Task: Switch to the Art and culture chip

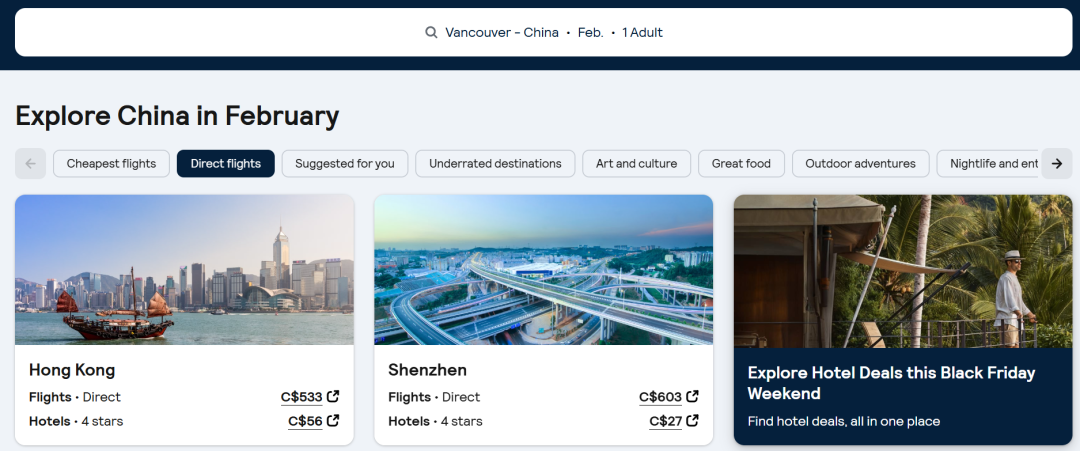Action: (x=636, y=164)
